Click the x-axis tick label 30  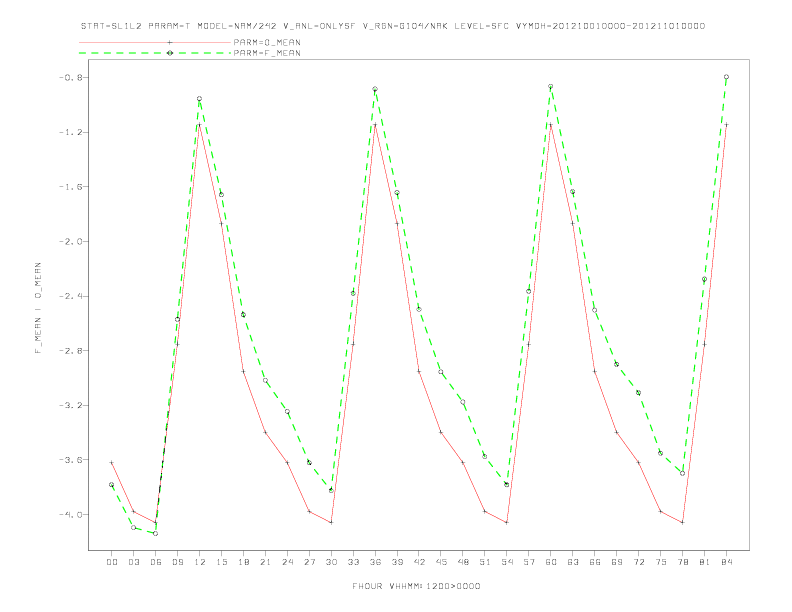[x=331, y=562]
